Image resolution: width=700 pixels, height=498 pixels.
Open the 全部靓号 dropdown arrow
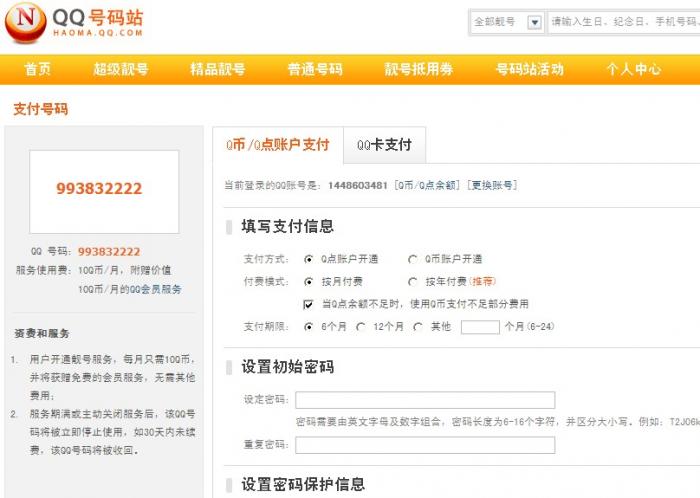(534, 22)
